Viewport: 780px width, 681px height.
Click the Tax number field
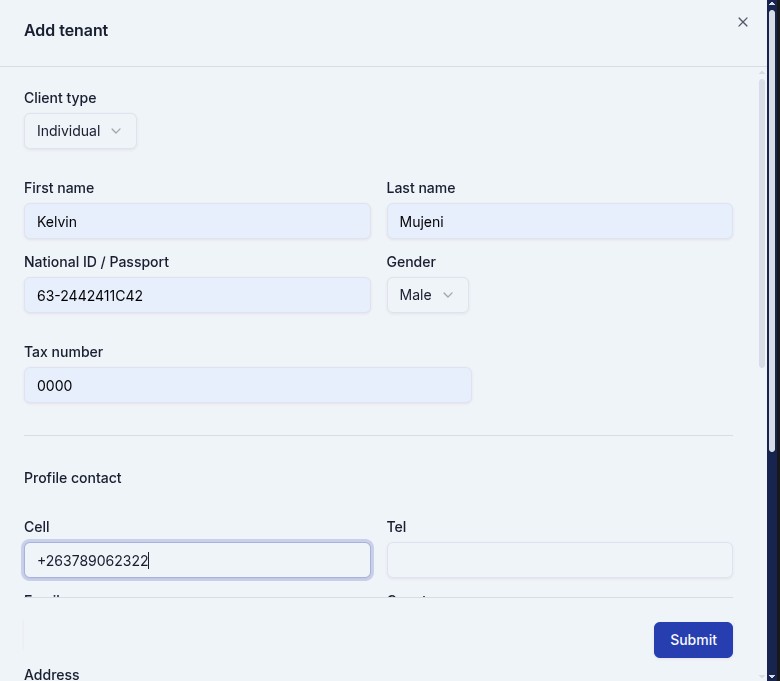(248, 385)
